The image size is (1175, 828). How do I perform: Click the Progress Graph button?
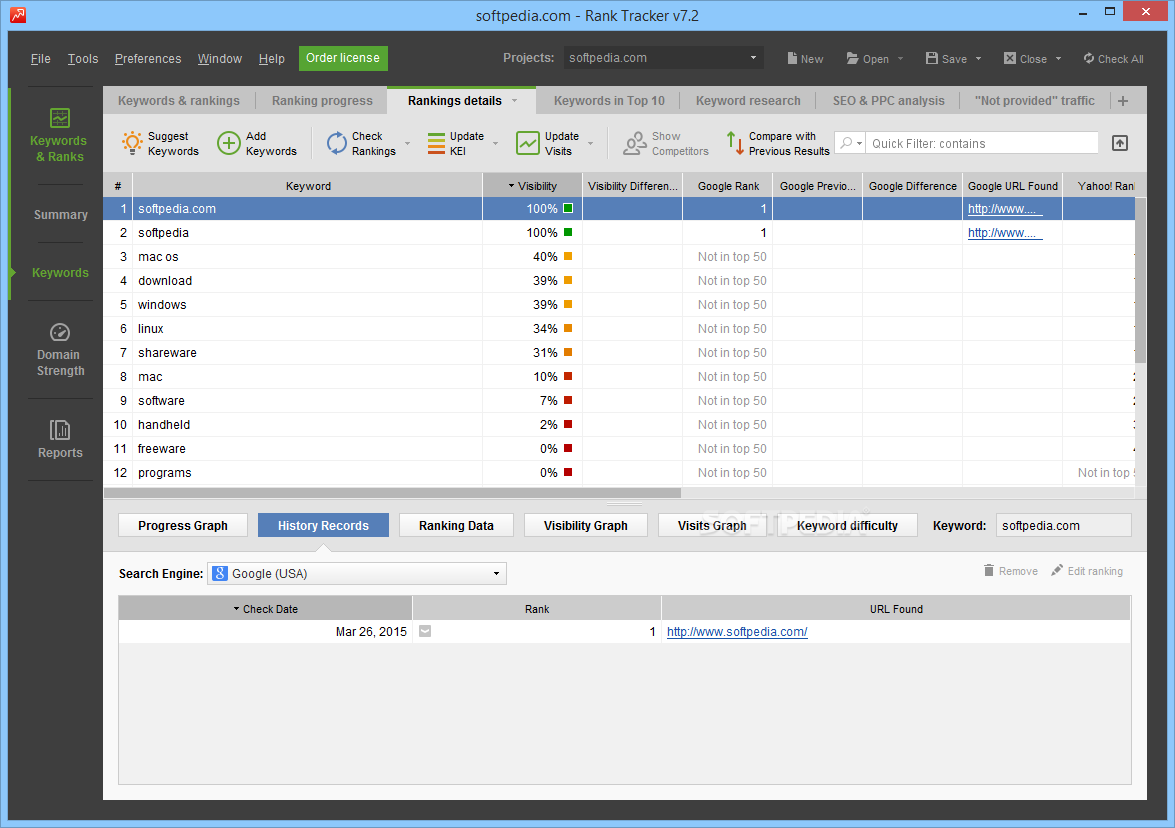pos(183,525)
